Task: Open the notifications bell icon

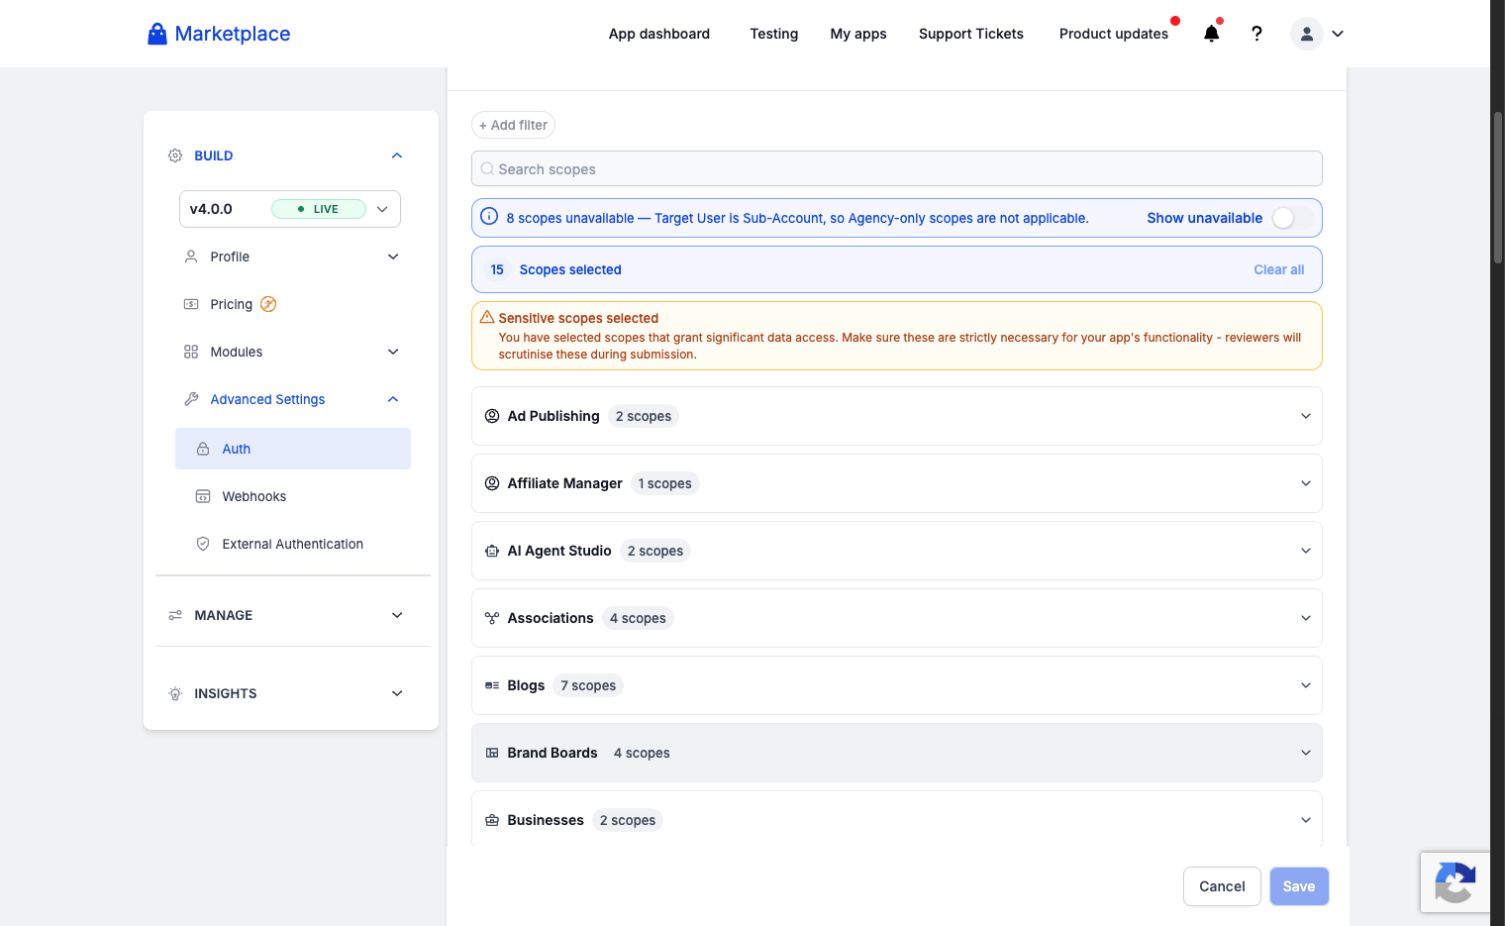Action: [1211, 33]
